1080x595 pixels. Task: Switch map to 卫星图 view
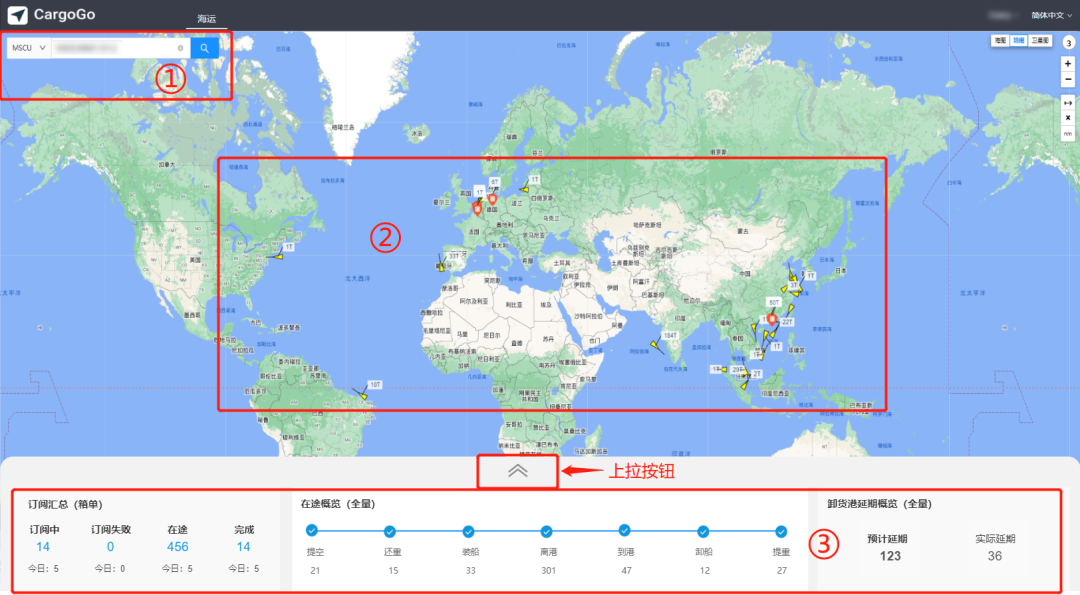click(x=1040, y=41)
